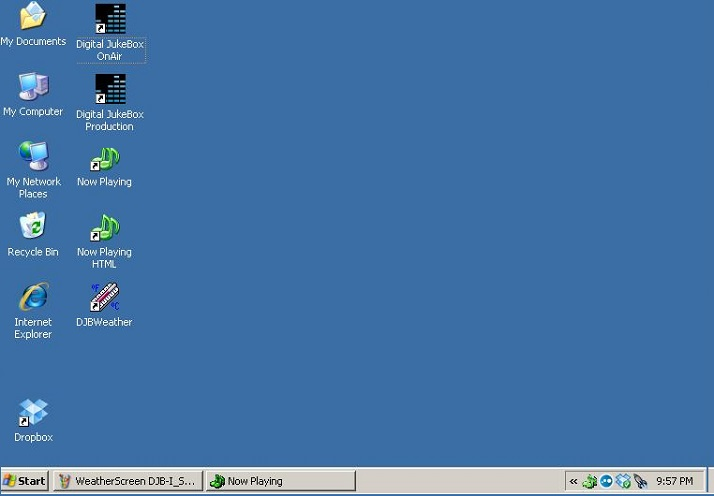Viewport: 714px width, 496px height.
Task: Click the green music notes tray icon
Action: tap(590, 481)
